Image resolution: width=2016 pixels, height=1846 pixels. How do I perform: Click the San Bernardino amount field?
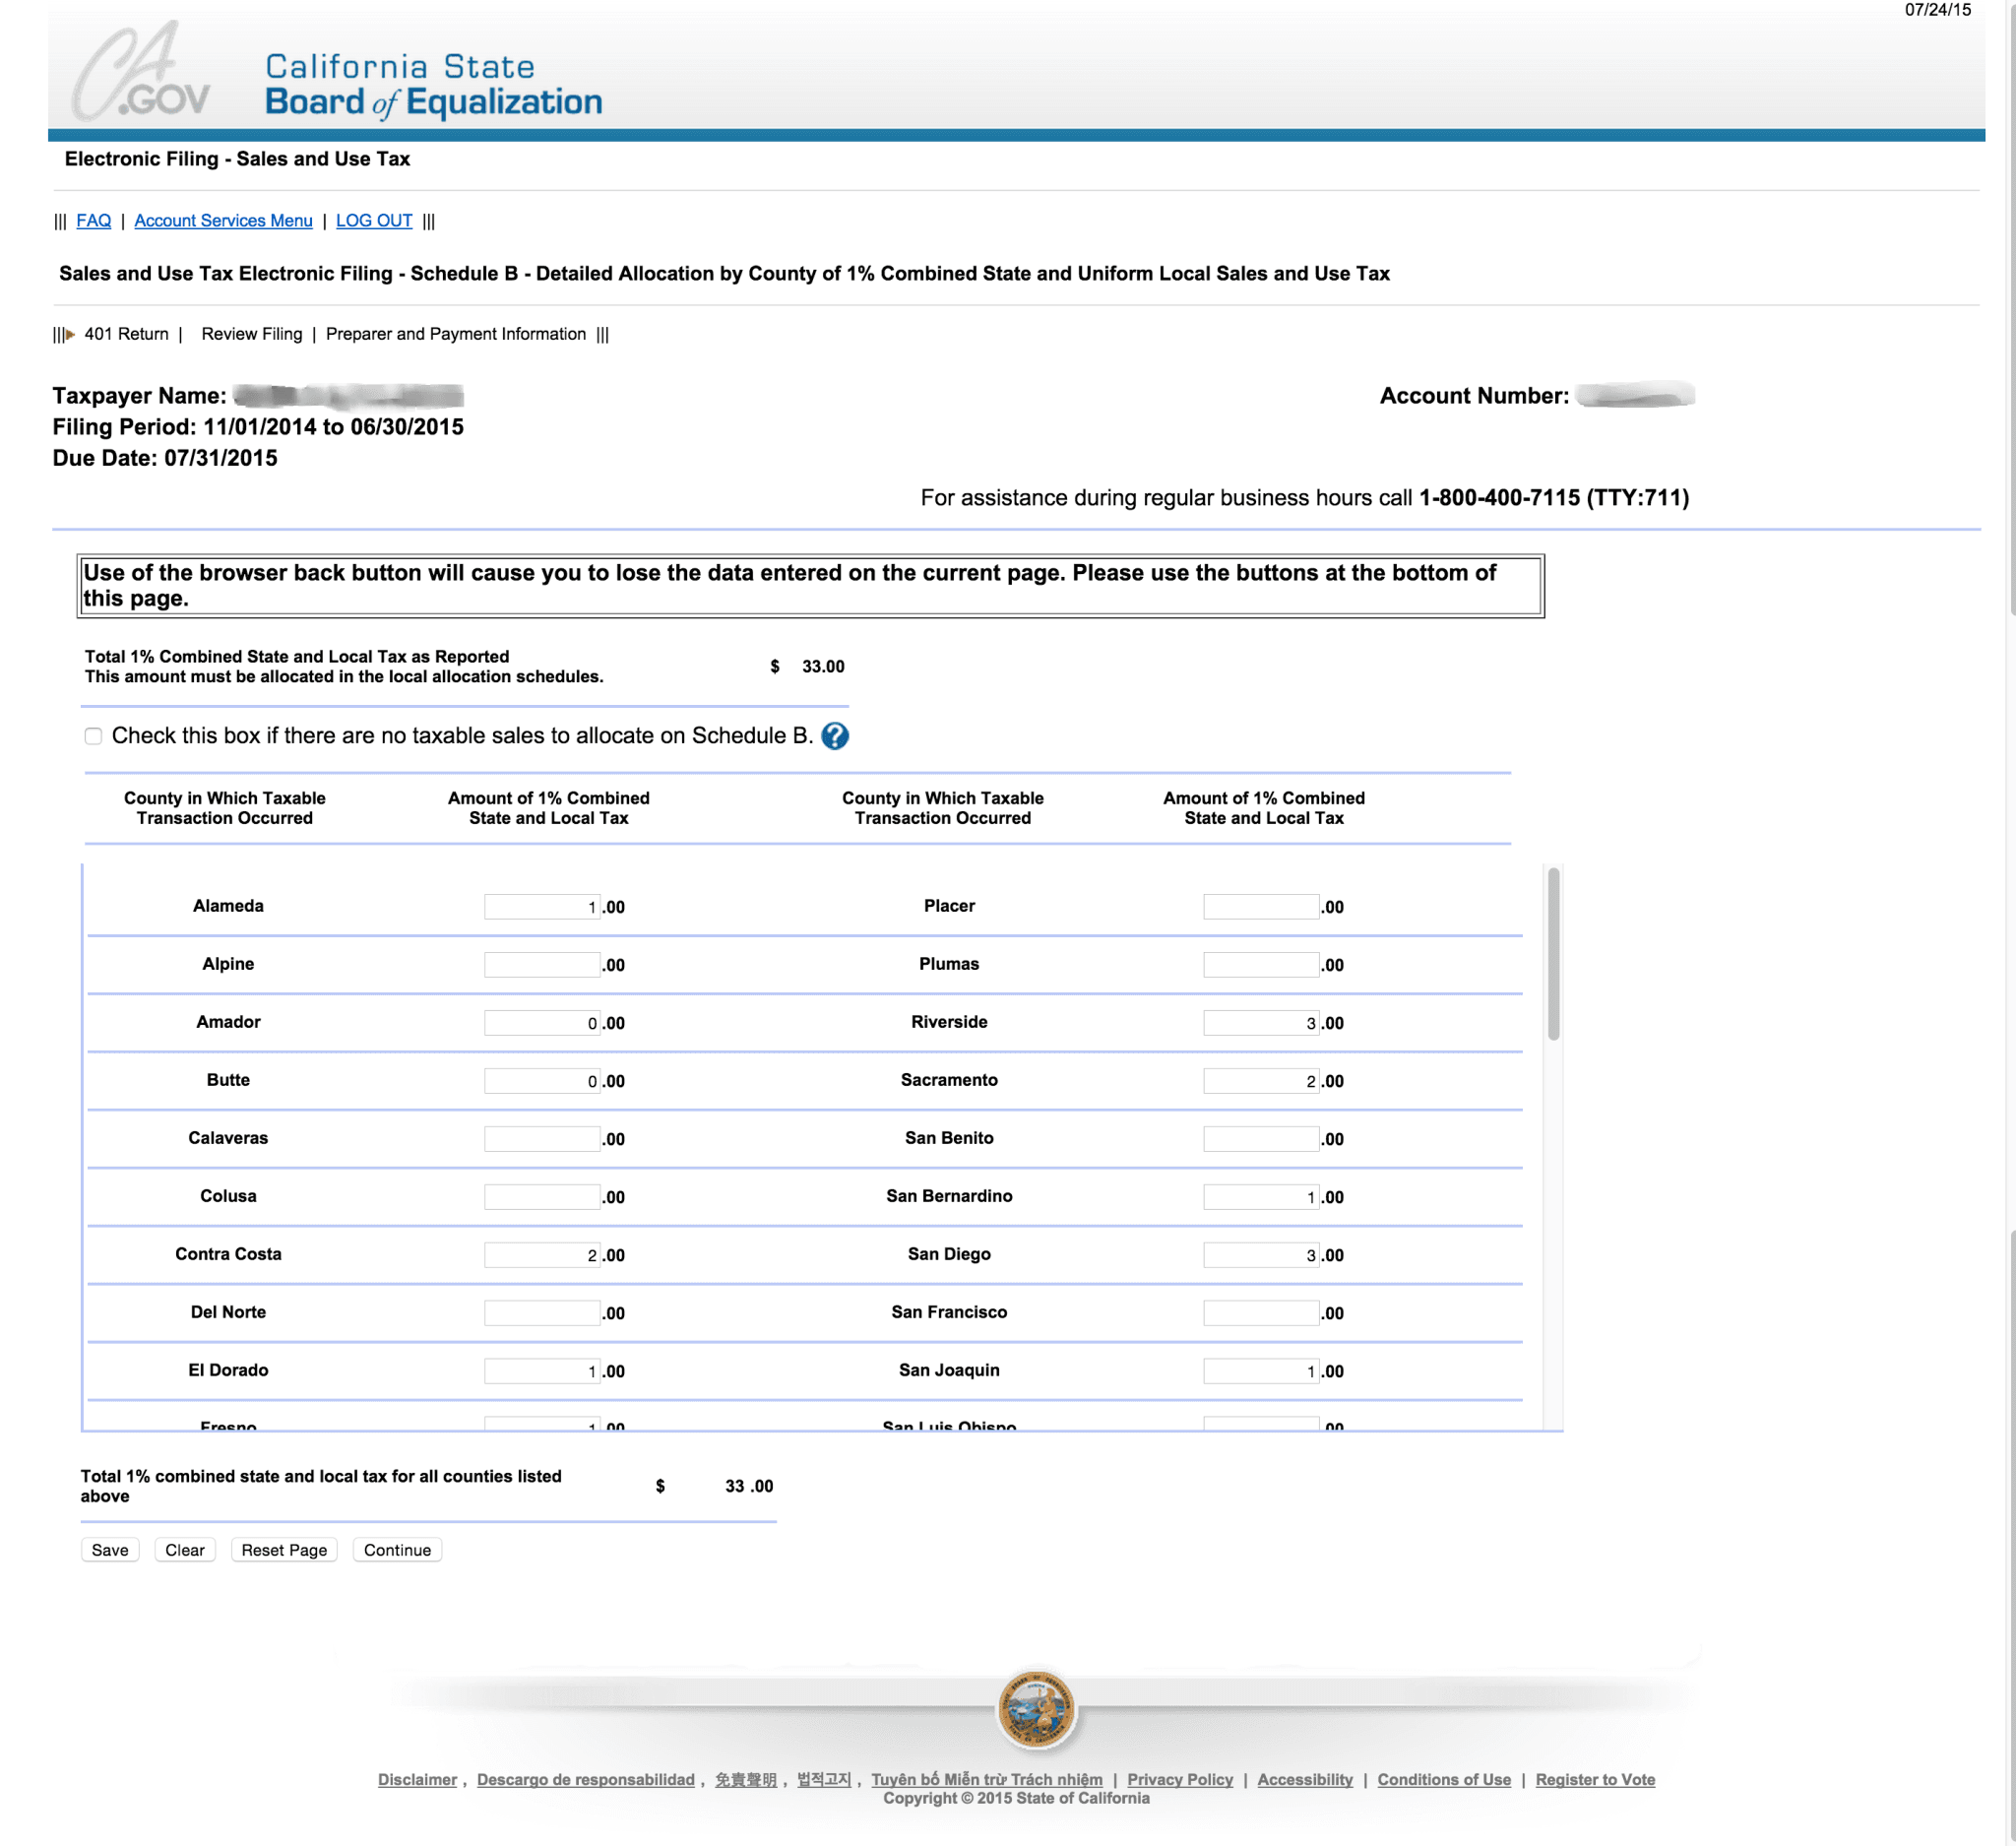tap(1261, 1197)
